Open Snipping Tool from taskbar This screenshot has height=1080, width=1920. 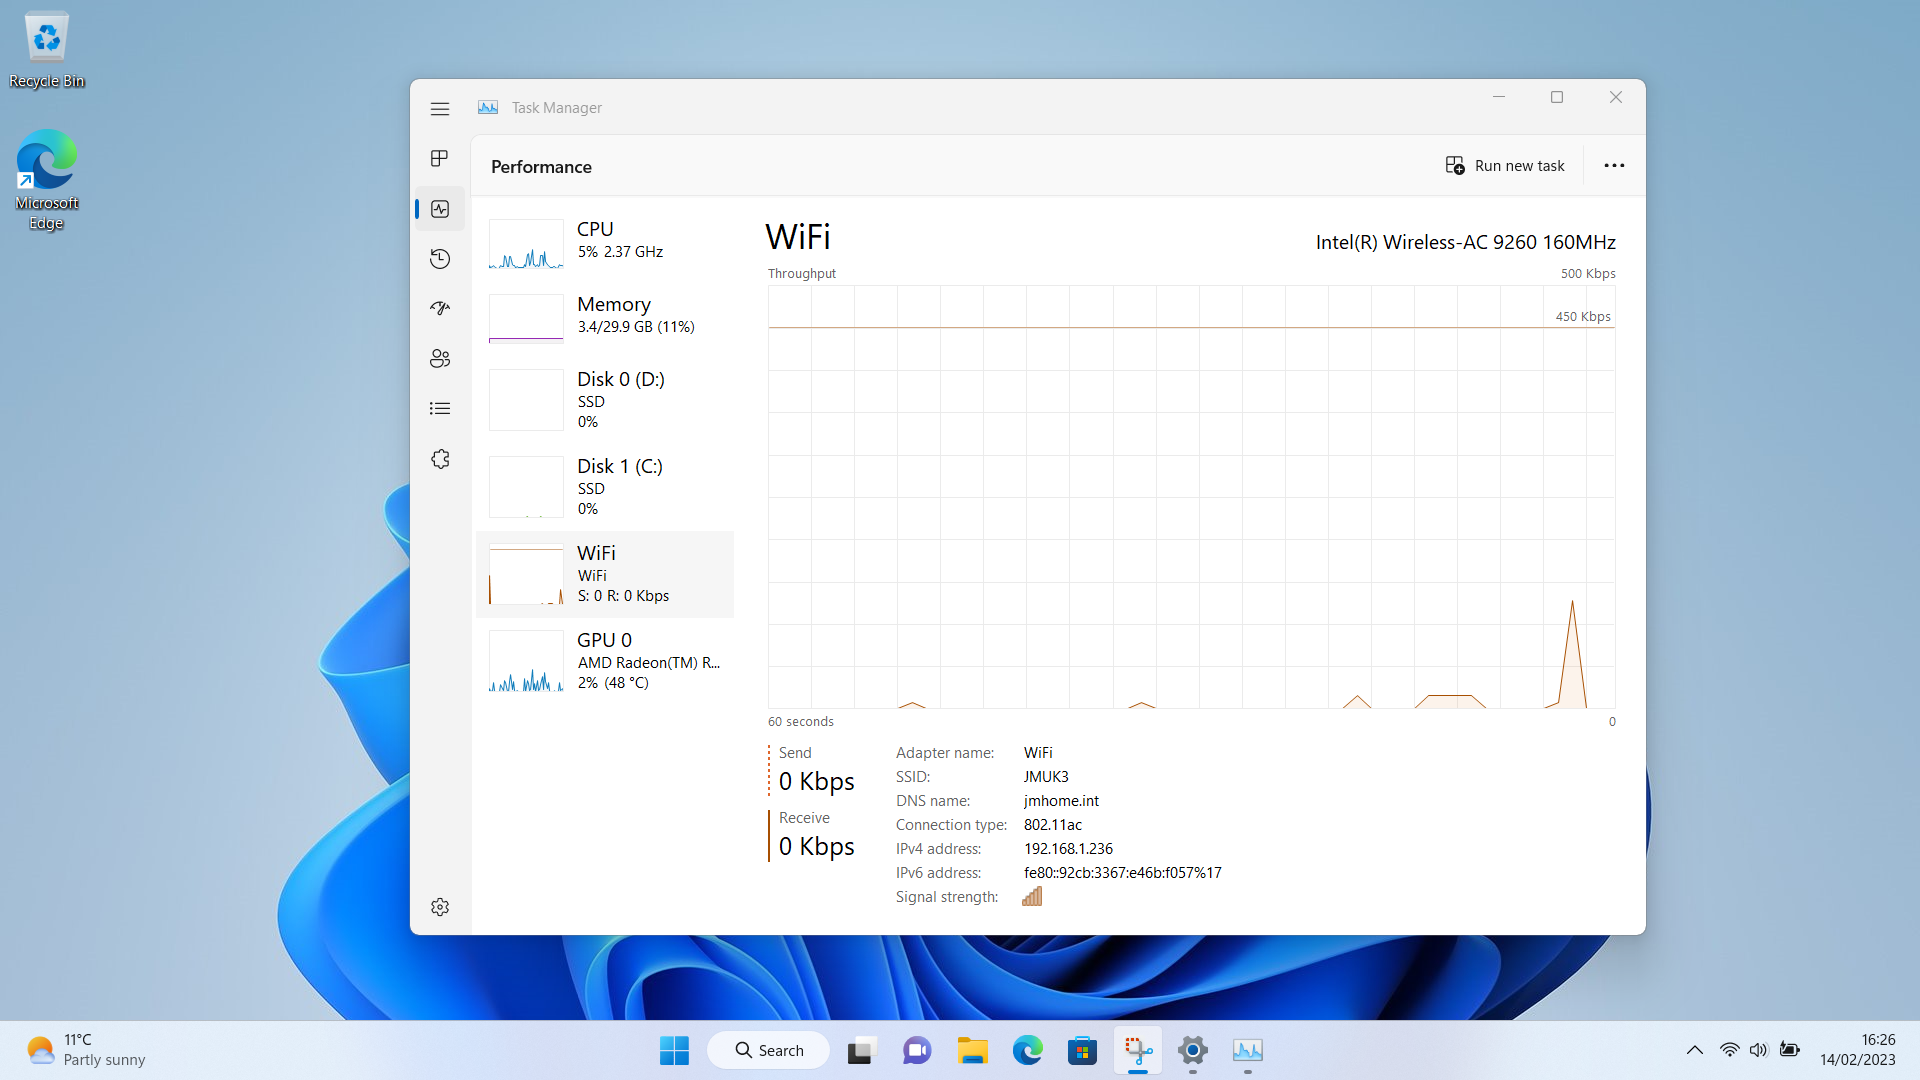point(1138,1050)
